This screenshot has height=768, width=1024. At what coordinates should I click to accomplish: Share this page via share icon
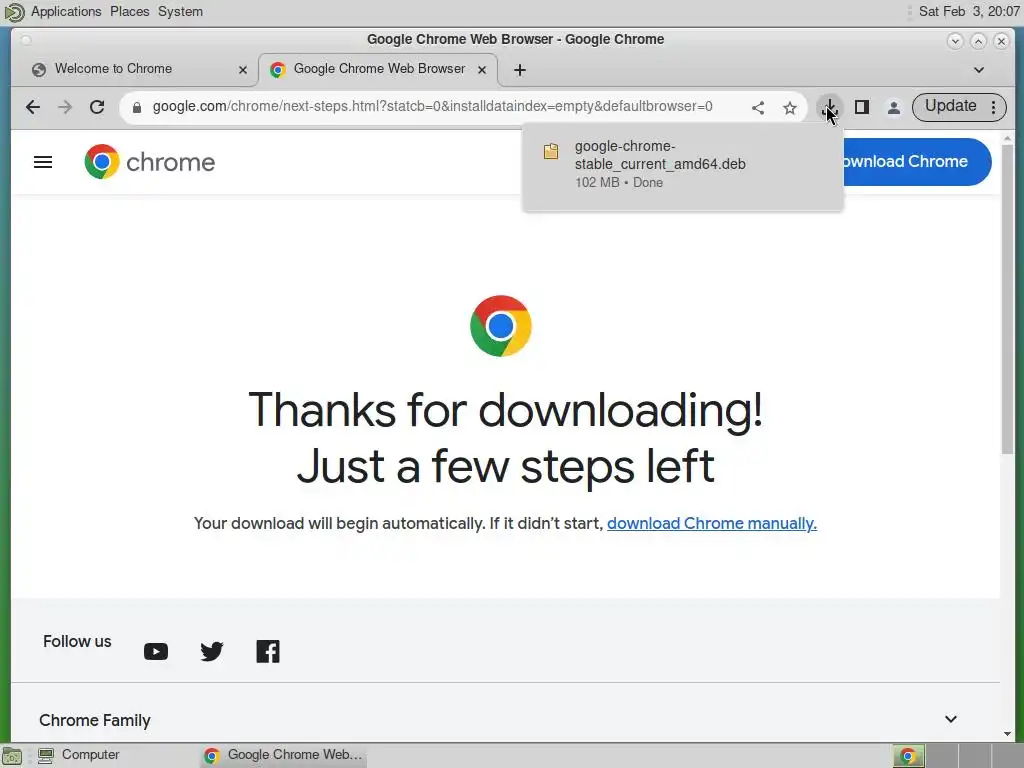click(758, 107)
